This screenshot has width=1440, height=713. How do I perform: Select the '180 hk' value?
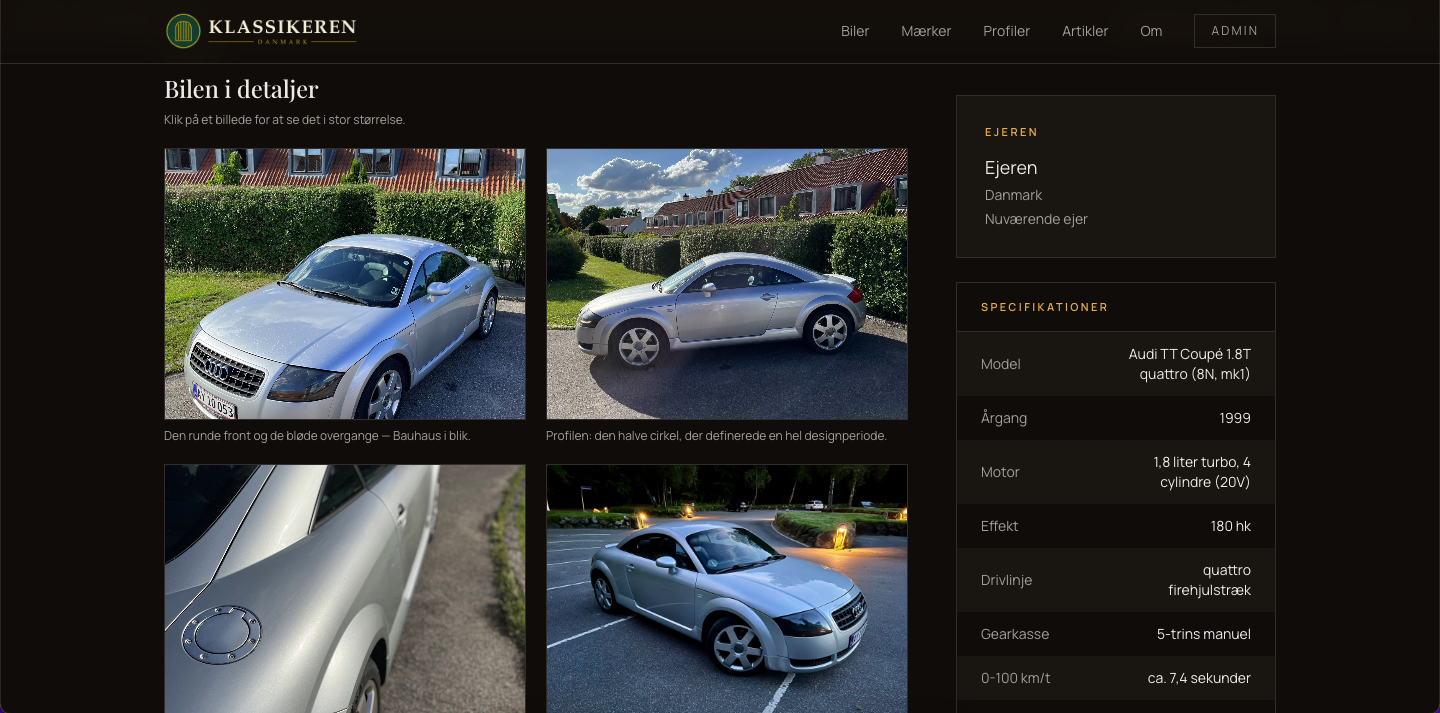click(1231, 526)
